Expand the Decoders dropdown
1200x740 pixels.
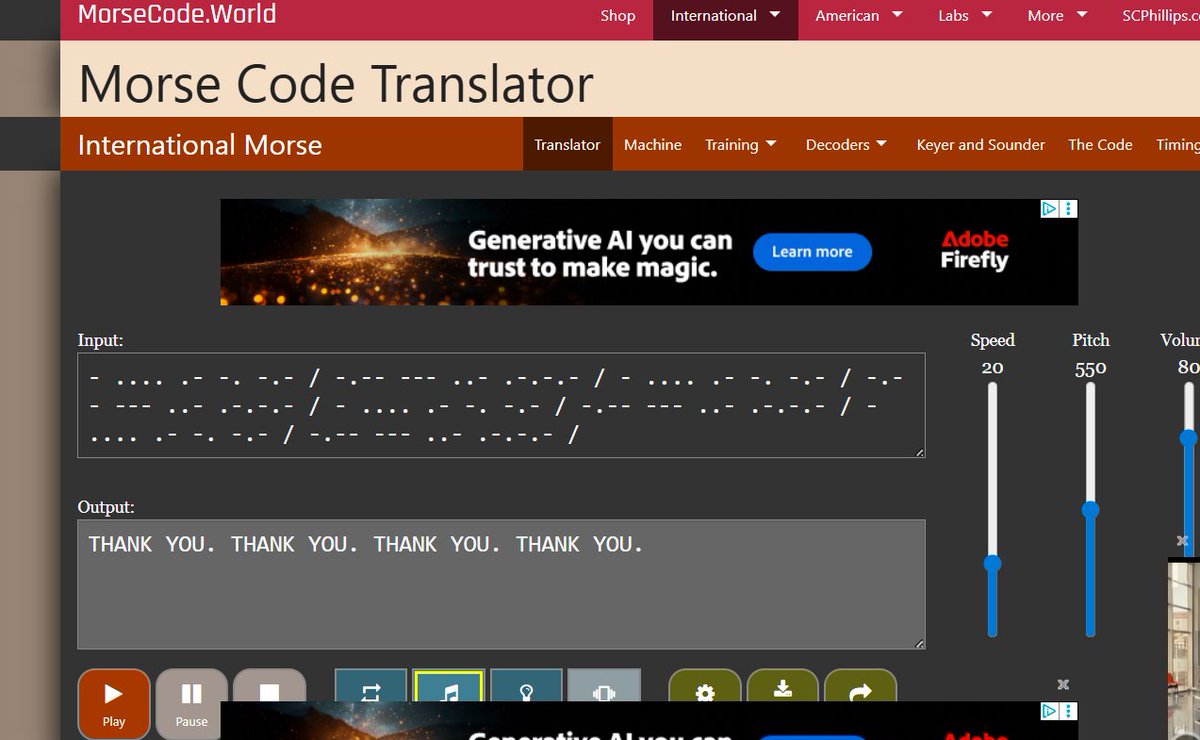(x=846, y=145)
